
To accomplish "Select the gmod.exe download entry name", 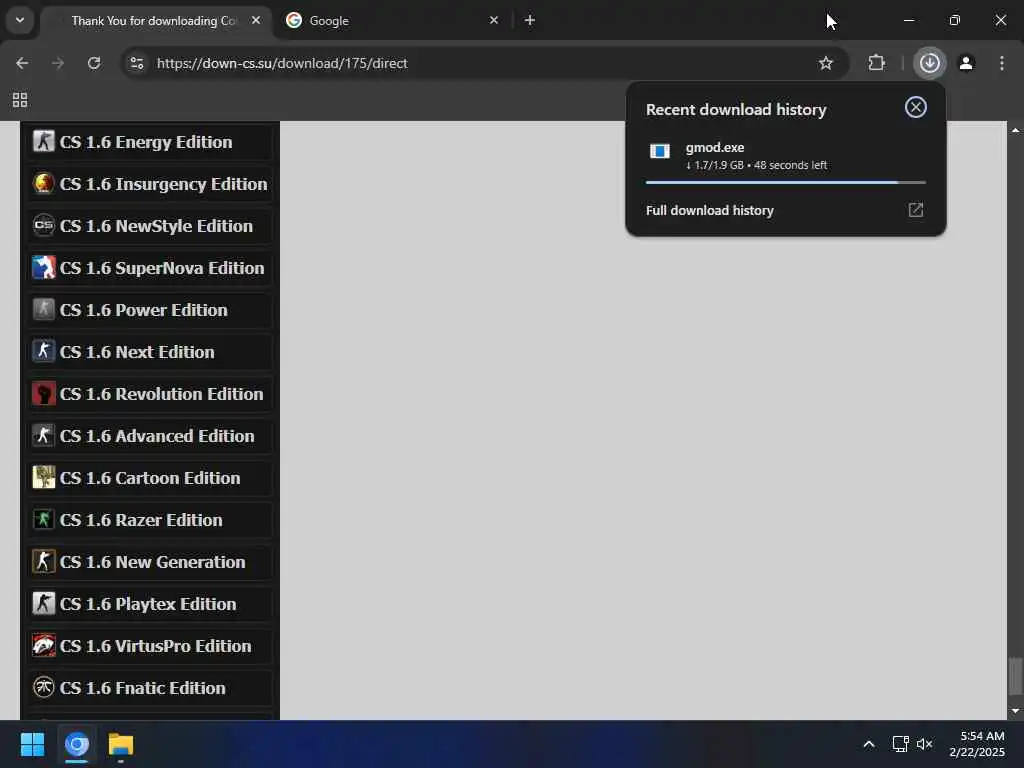I will click(x=714, y=148).
